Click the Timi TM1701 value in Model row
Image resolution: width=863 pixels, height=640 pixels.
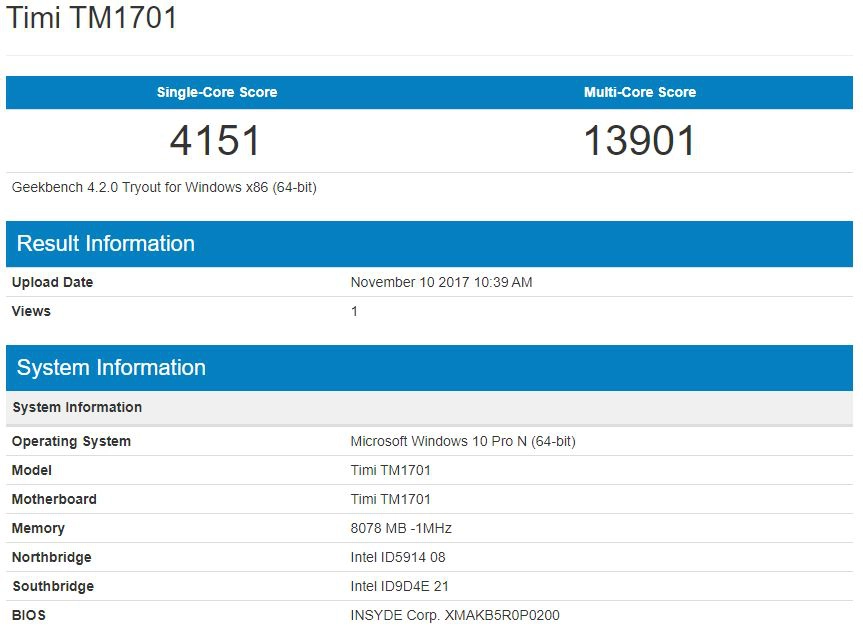pos(390,470)
